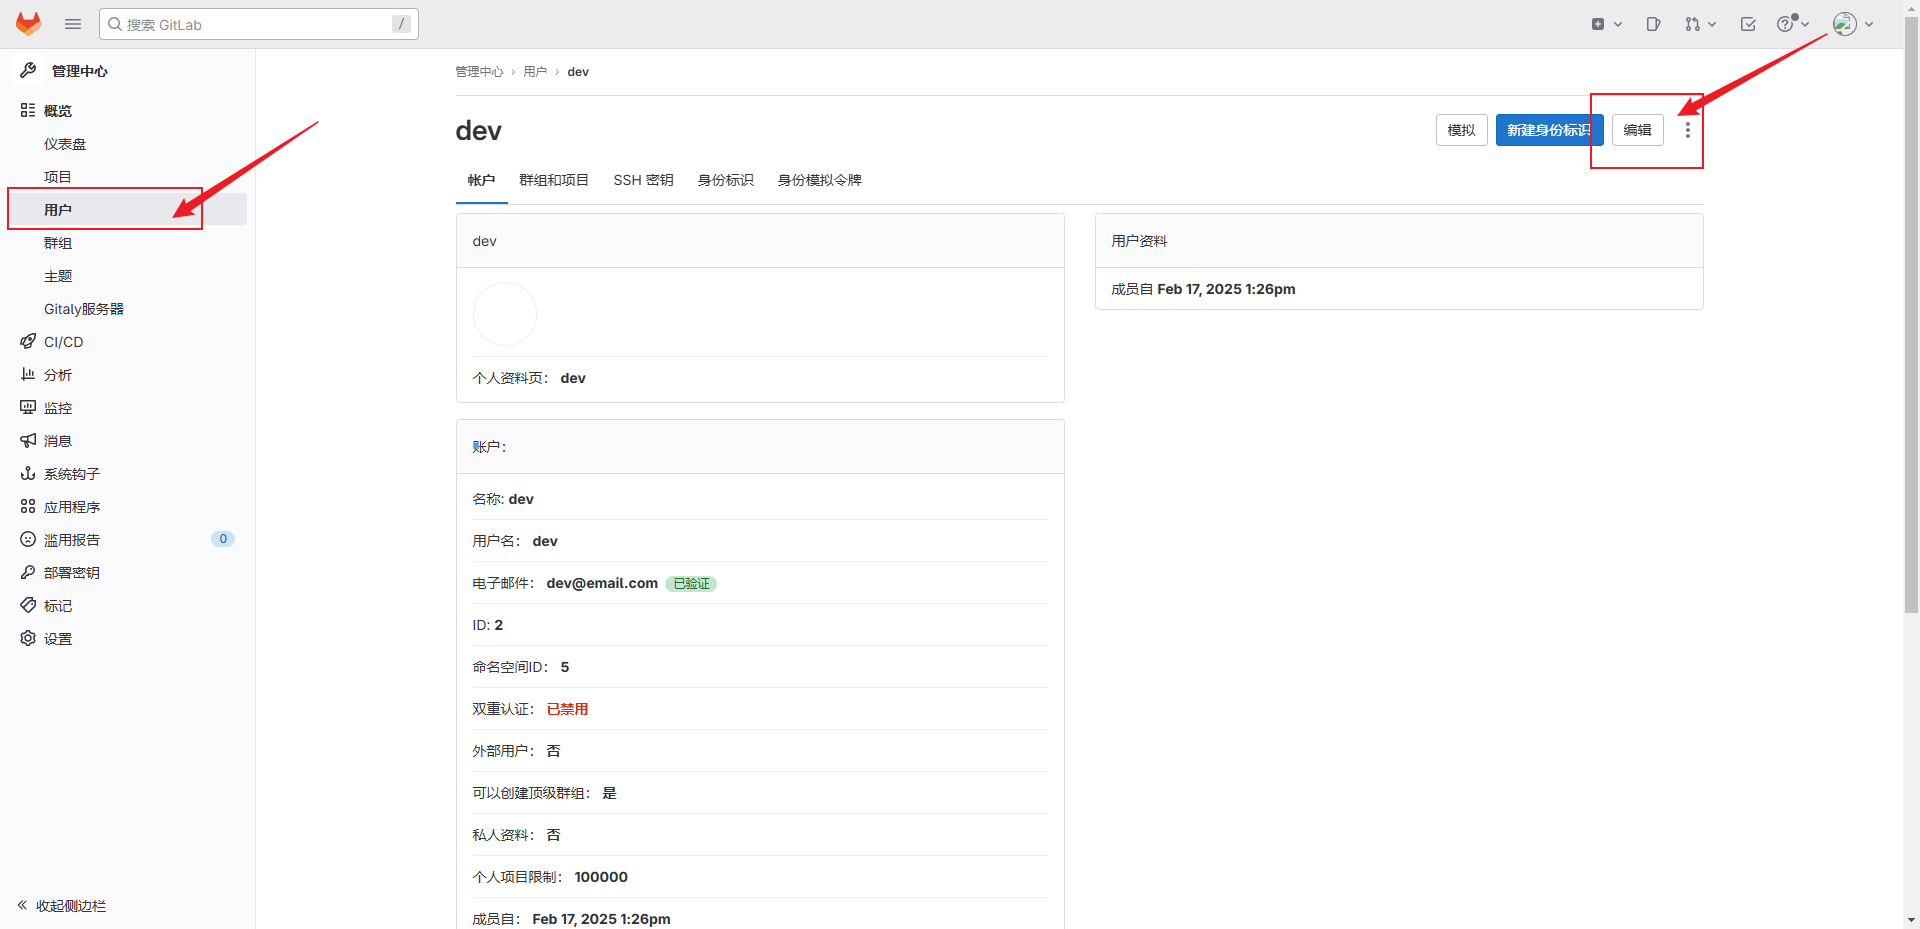Click the 分析 chart icon
Image resolution: width=1920 pixels, height=929 pixels.
click(28, 375)
